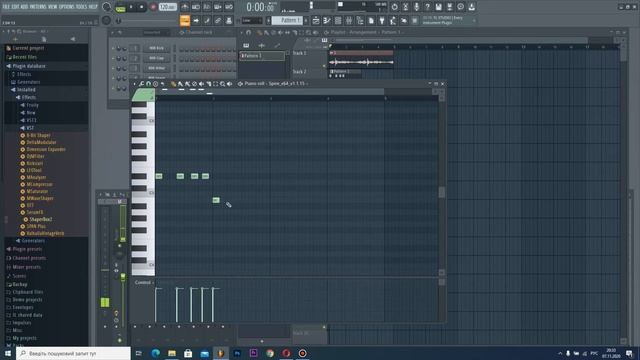Start playback with the play button

131,7
